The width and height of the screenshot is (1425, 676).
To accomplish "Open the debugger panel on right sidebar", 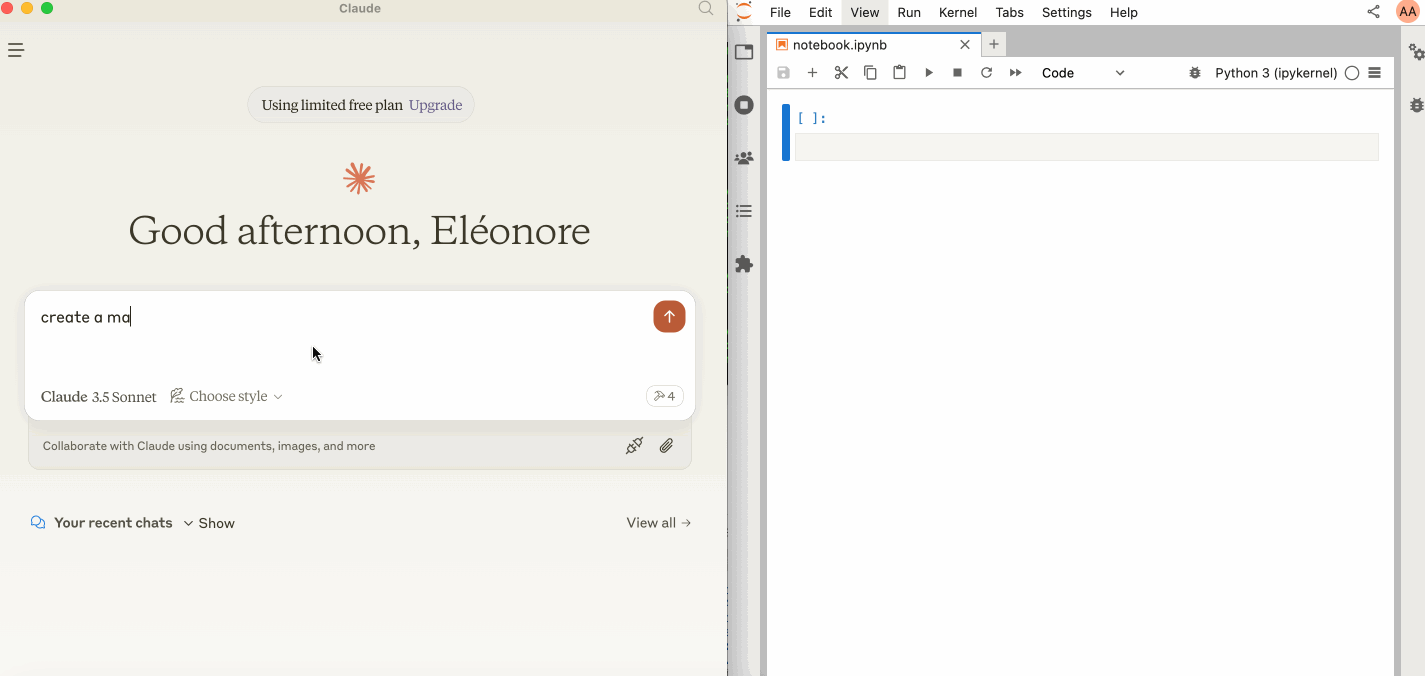I will tap(1416, 105).
